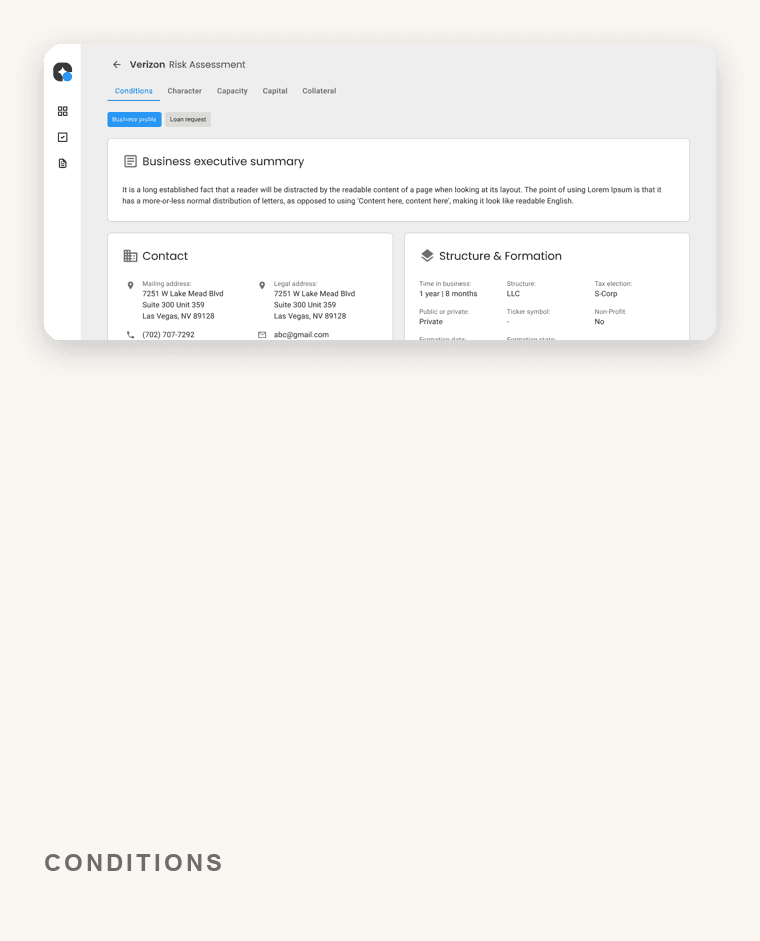Image resolution: width=760 pixels, height=941 pixels.
Task: Switch to the Character tab
Action: pos(184,91)
